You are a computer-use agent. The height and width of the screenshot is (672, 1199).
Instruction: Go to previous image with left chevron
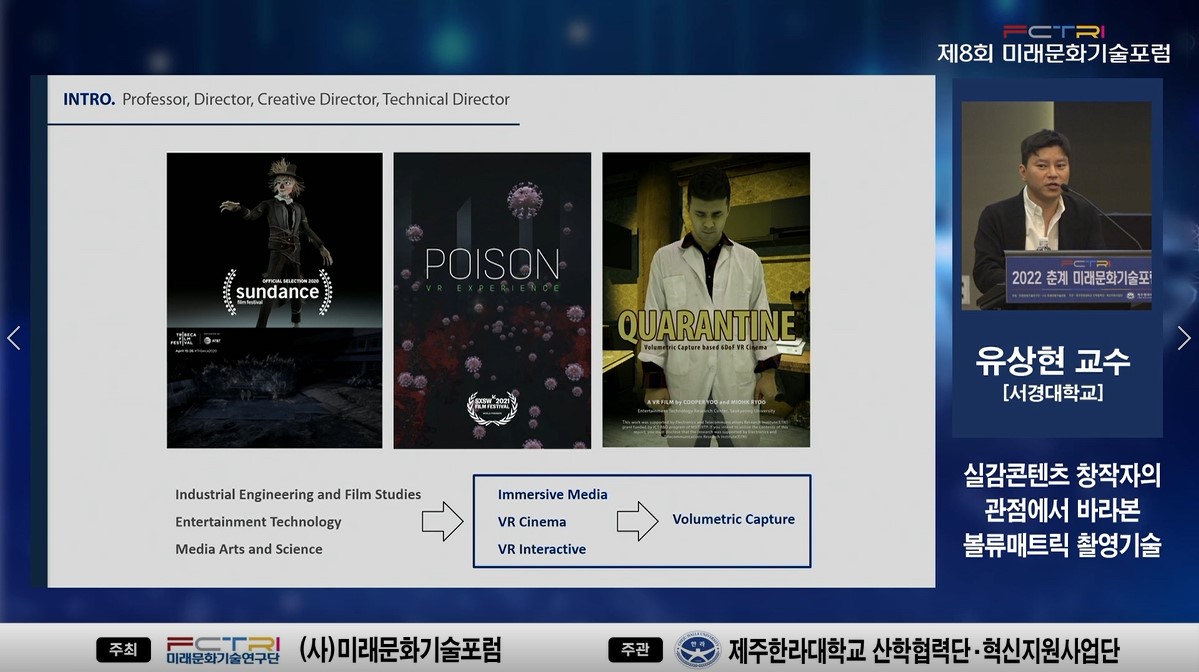(14, 338)
